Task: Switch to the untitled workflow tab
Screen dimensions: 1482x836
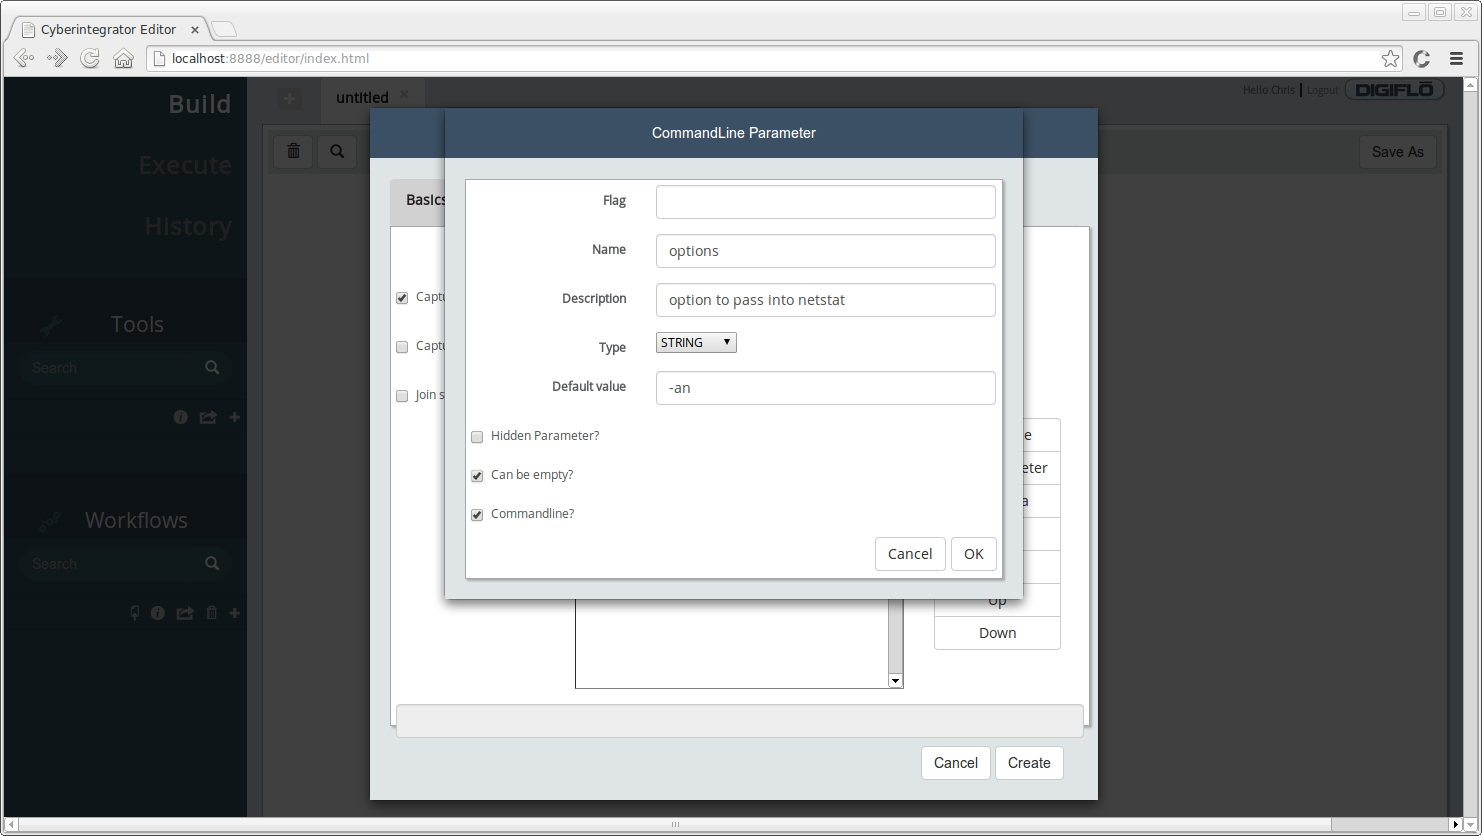Action: pos(362,97)
